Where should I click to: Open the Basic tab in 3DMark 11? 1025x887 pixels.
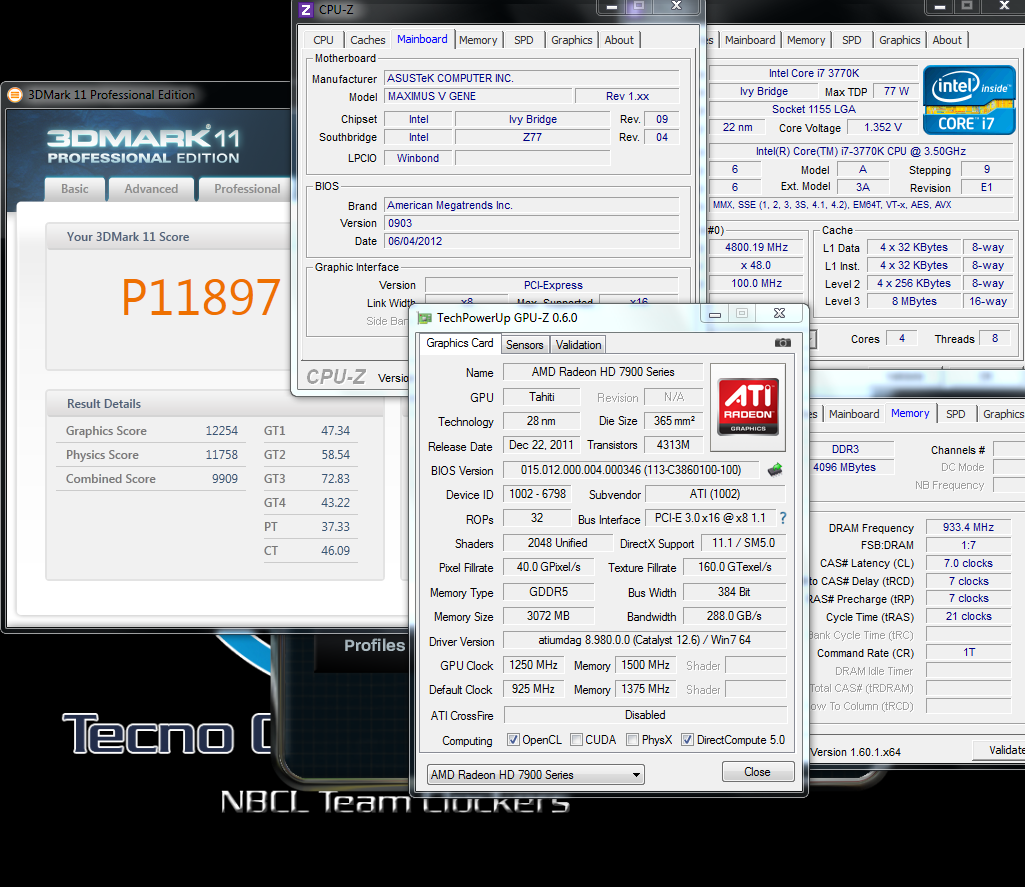click(75, 189)
